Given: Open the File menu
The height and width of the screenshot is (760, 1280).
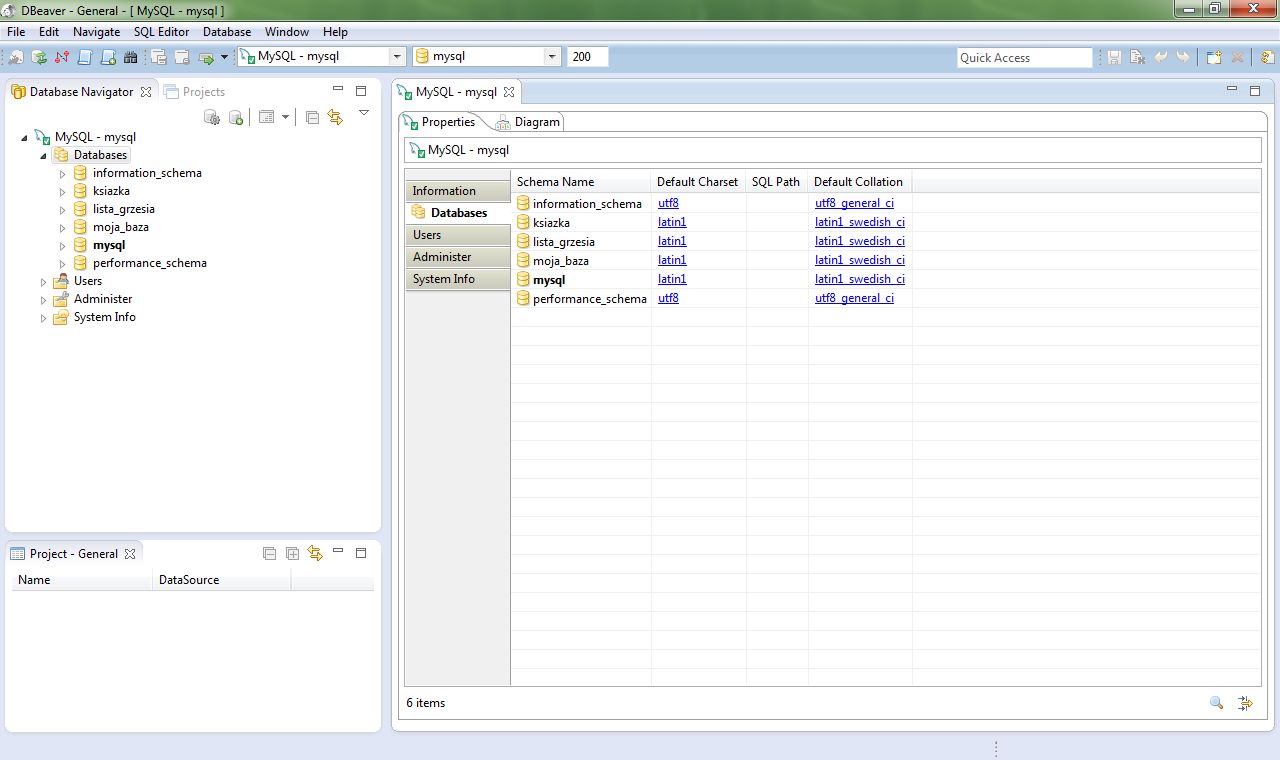Looking at the screenshot, I should point(16,32).
